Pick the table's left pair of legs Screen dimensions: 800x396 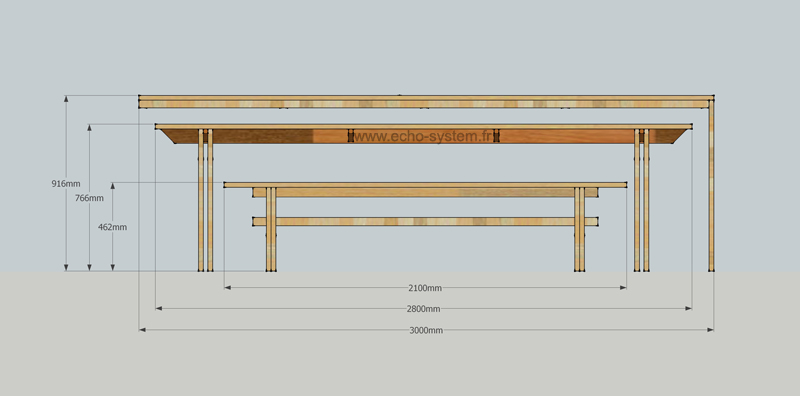(206, 200)
